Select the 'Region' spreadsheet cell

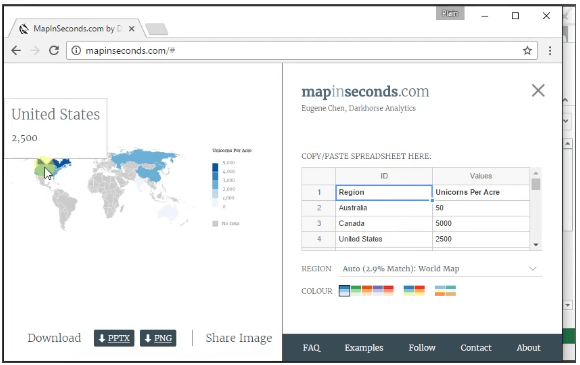(384, 192)
